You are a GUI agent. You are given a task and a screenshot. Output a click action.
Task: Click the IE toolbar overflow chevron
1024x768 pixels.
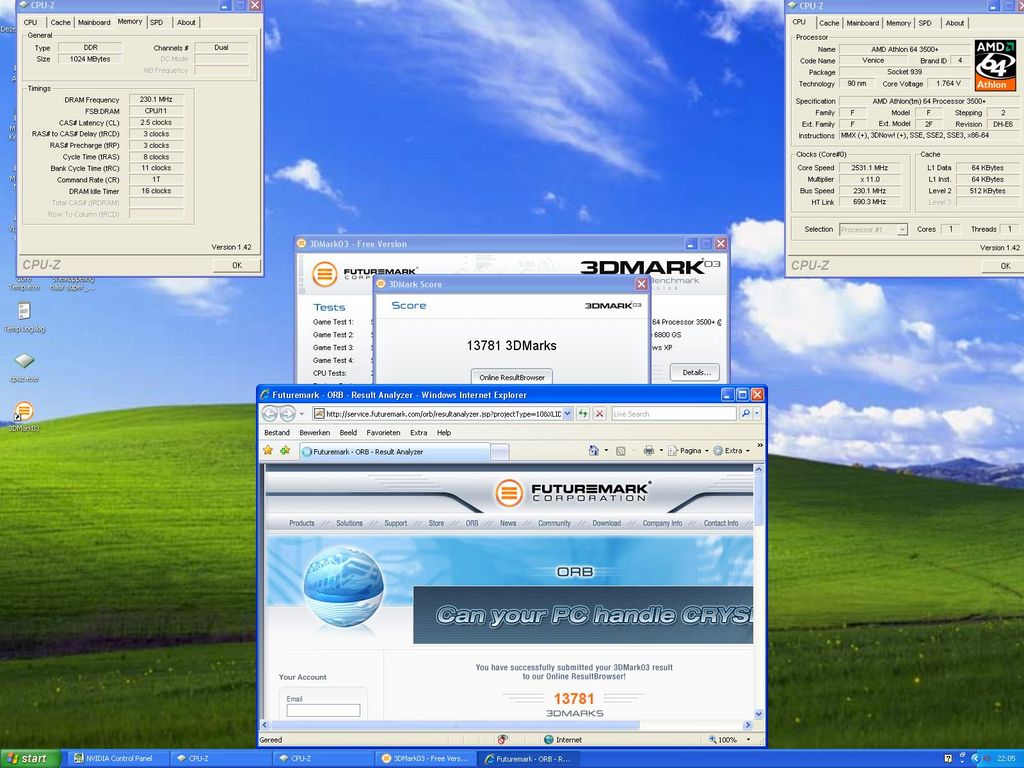point(760,446)
